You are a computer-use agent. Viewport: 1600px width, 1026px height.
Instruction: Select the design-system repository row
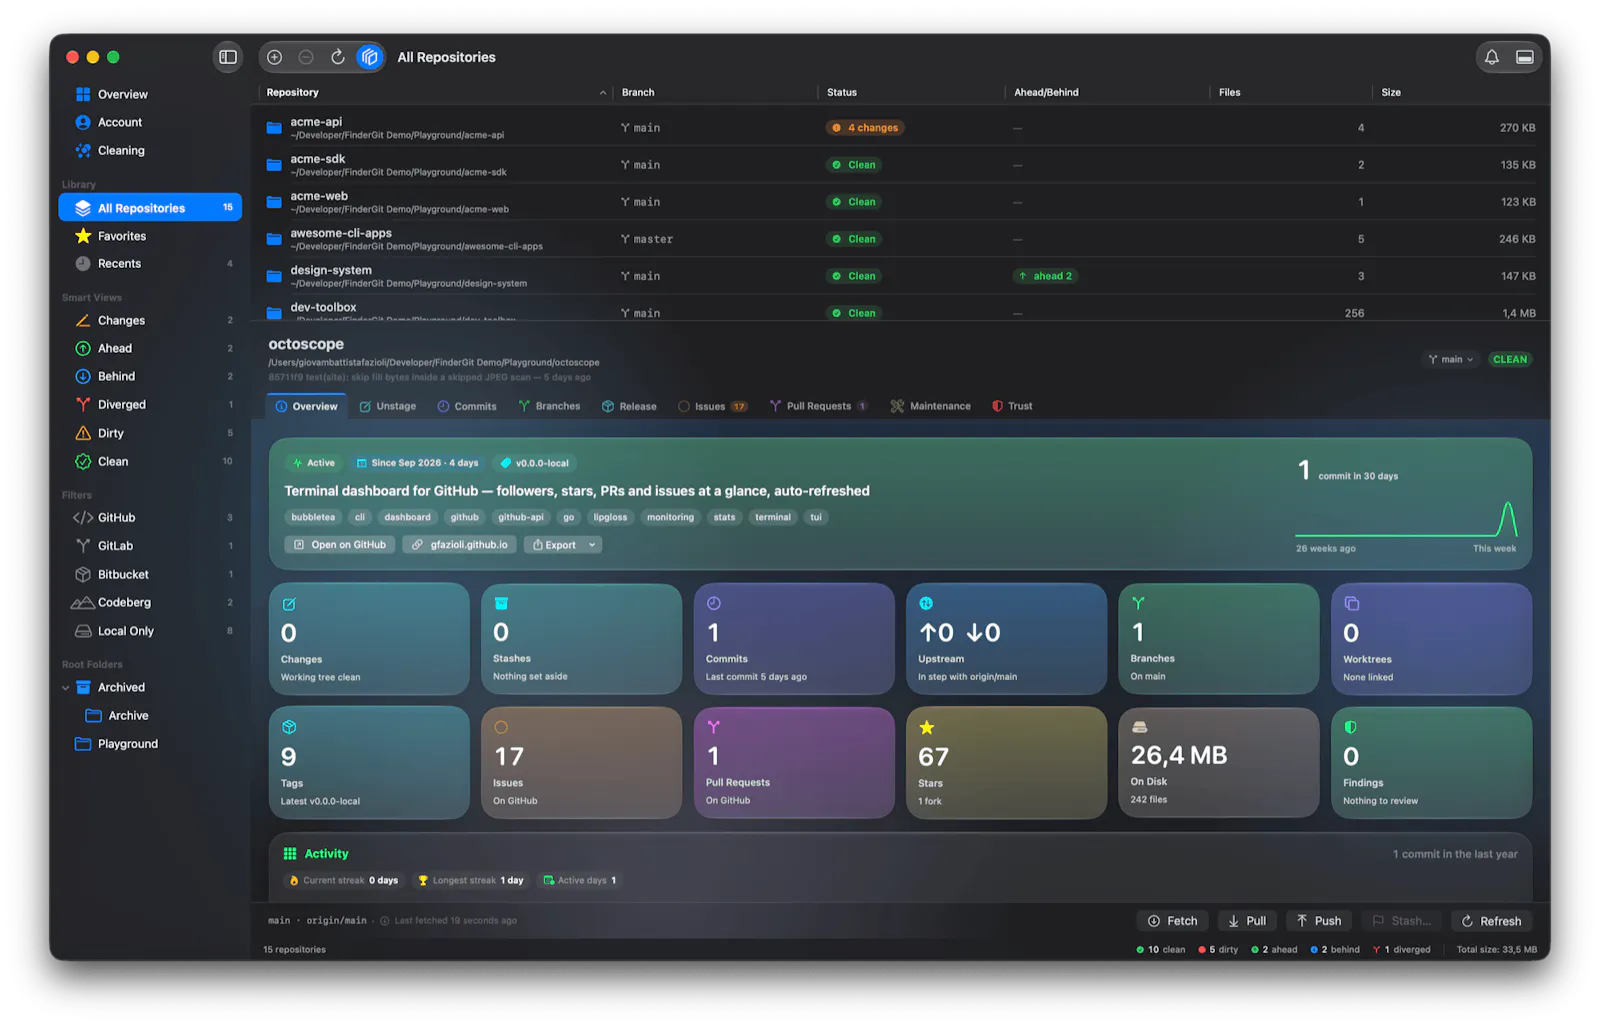[x=900, y=276]
